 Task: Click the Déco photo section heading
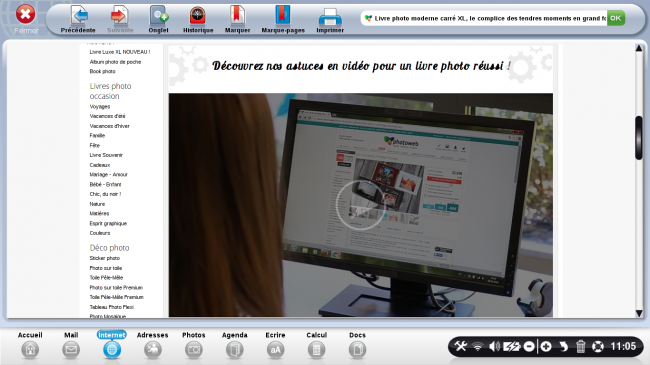[109, 248]
